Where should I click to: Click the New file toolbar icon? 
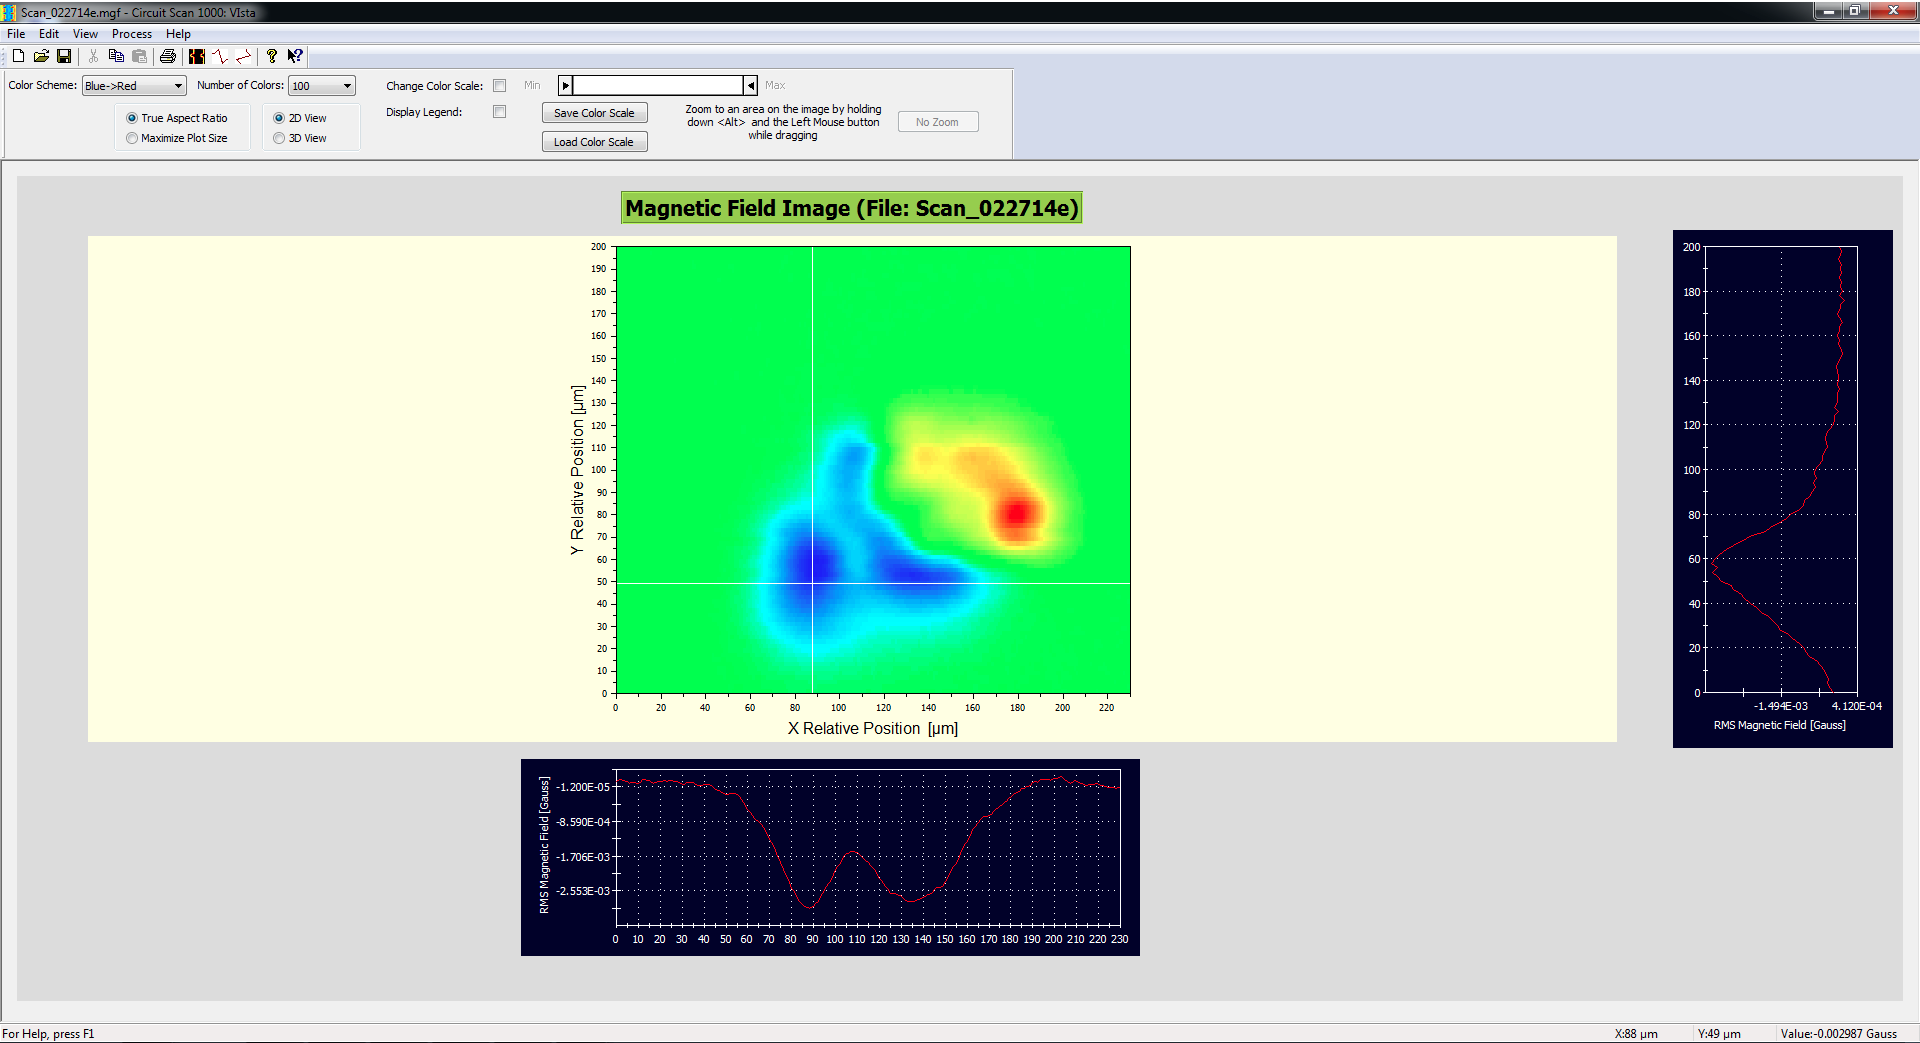18,56
